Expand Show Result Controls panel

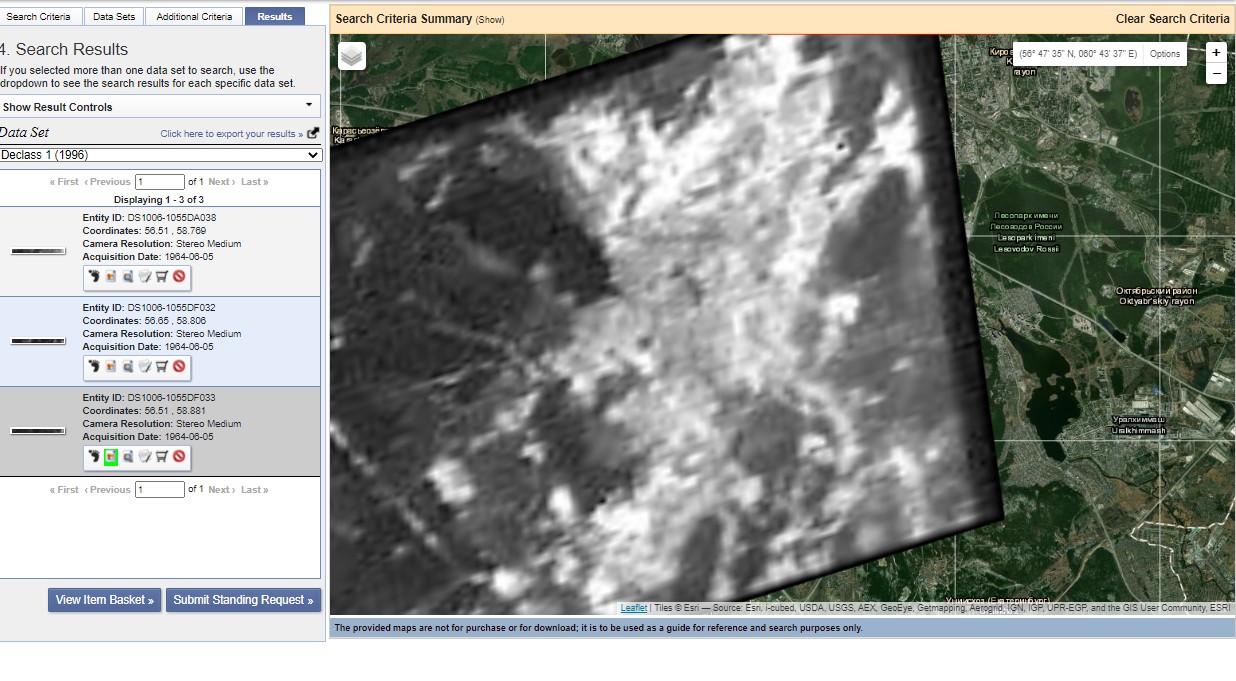pyautogui.click(x=160, y=107)
